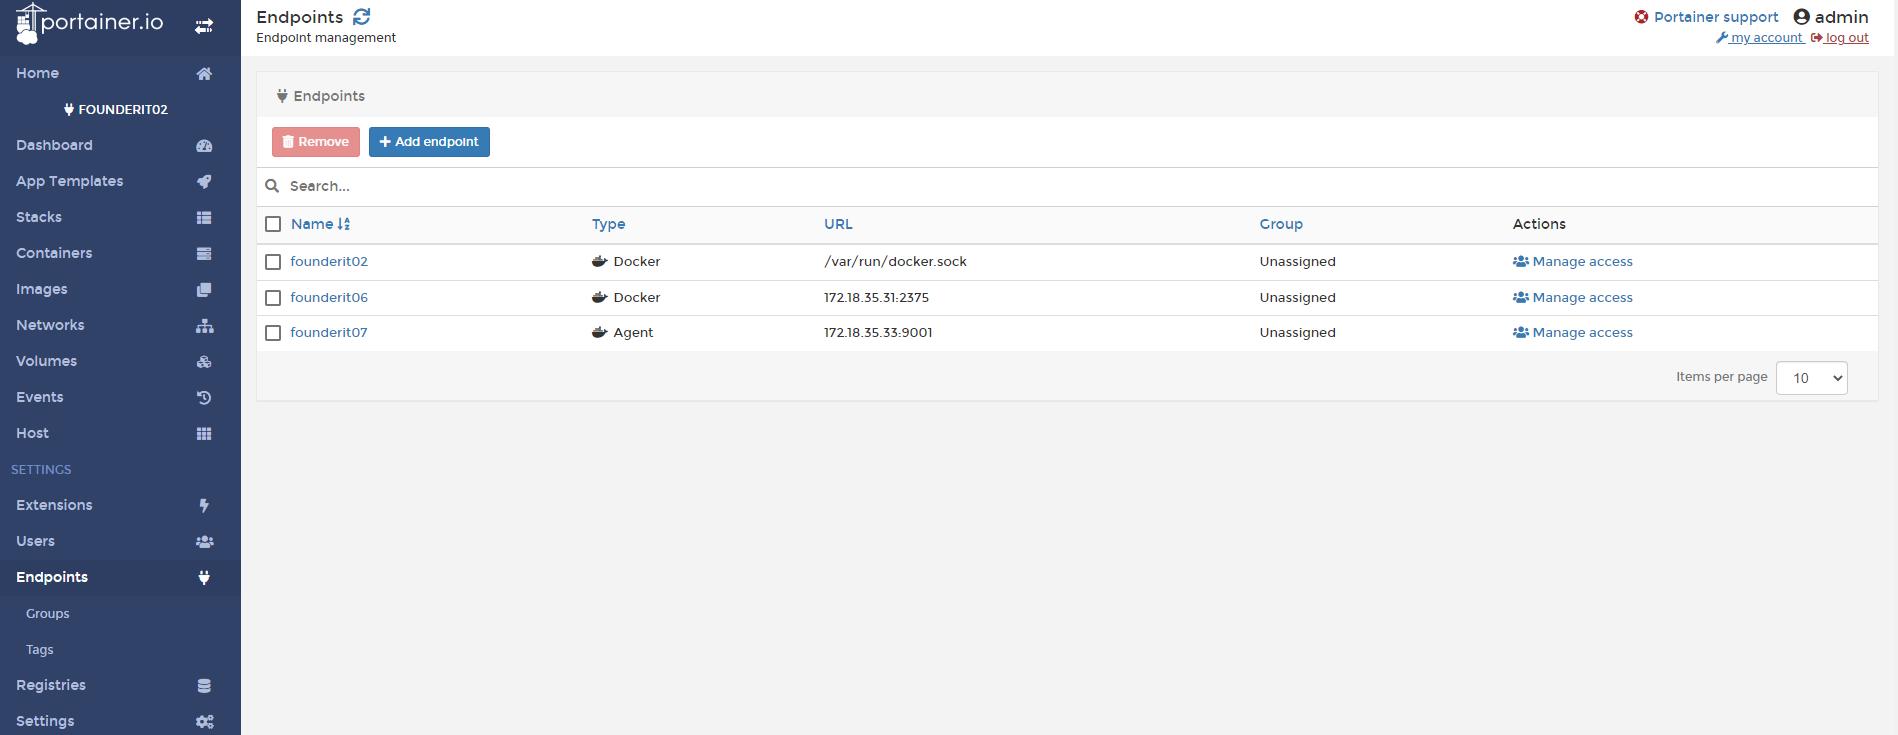Click the Add endpoint button
The width and height of the screenshot is (1898, 735).
(429, 142)
